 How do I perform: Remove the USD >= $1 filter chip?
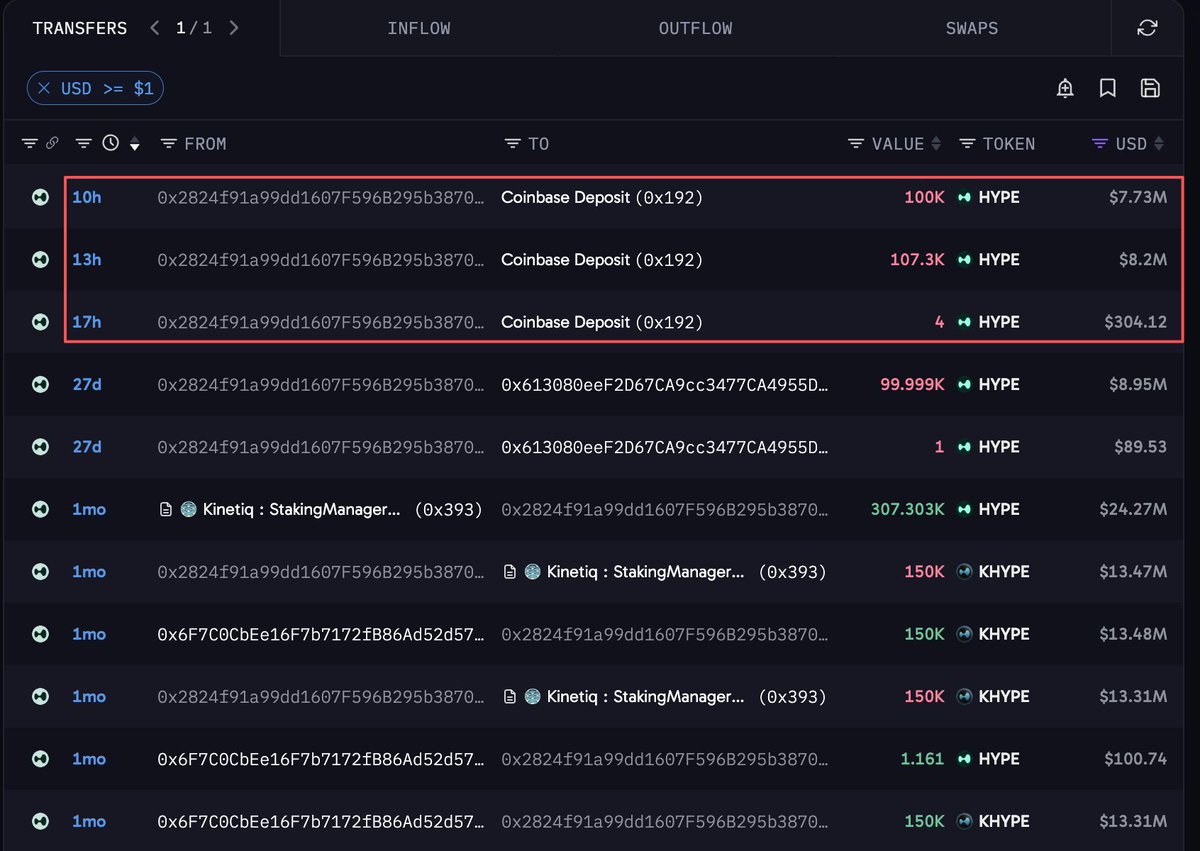44,89
